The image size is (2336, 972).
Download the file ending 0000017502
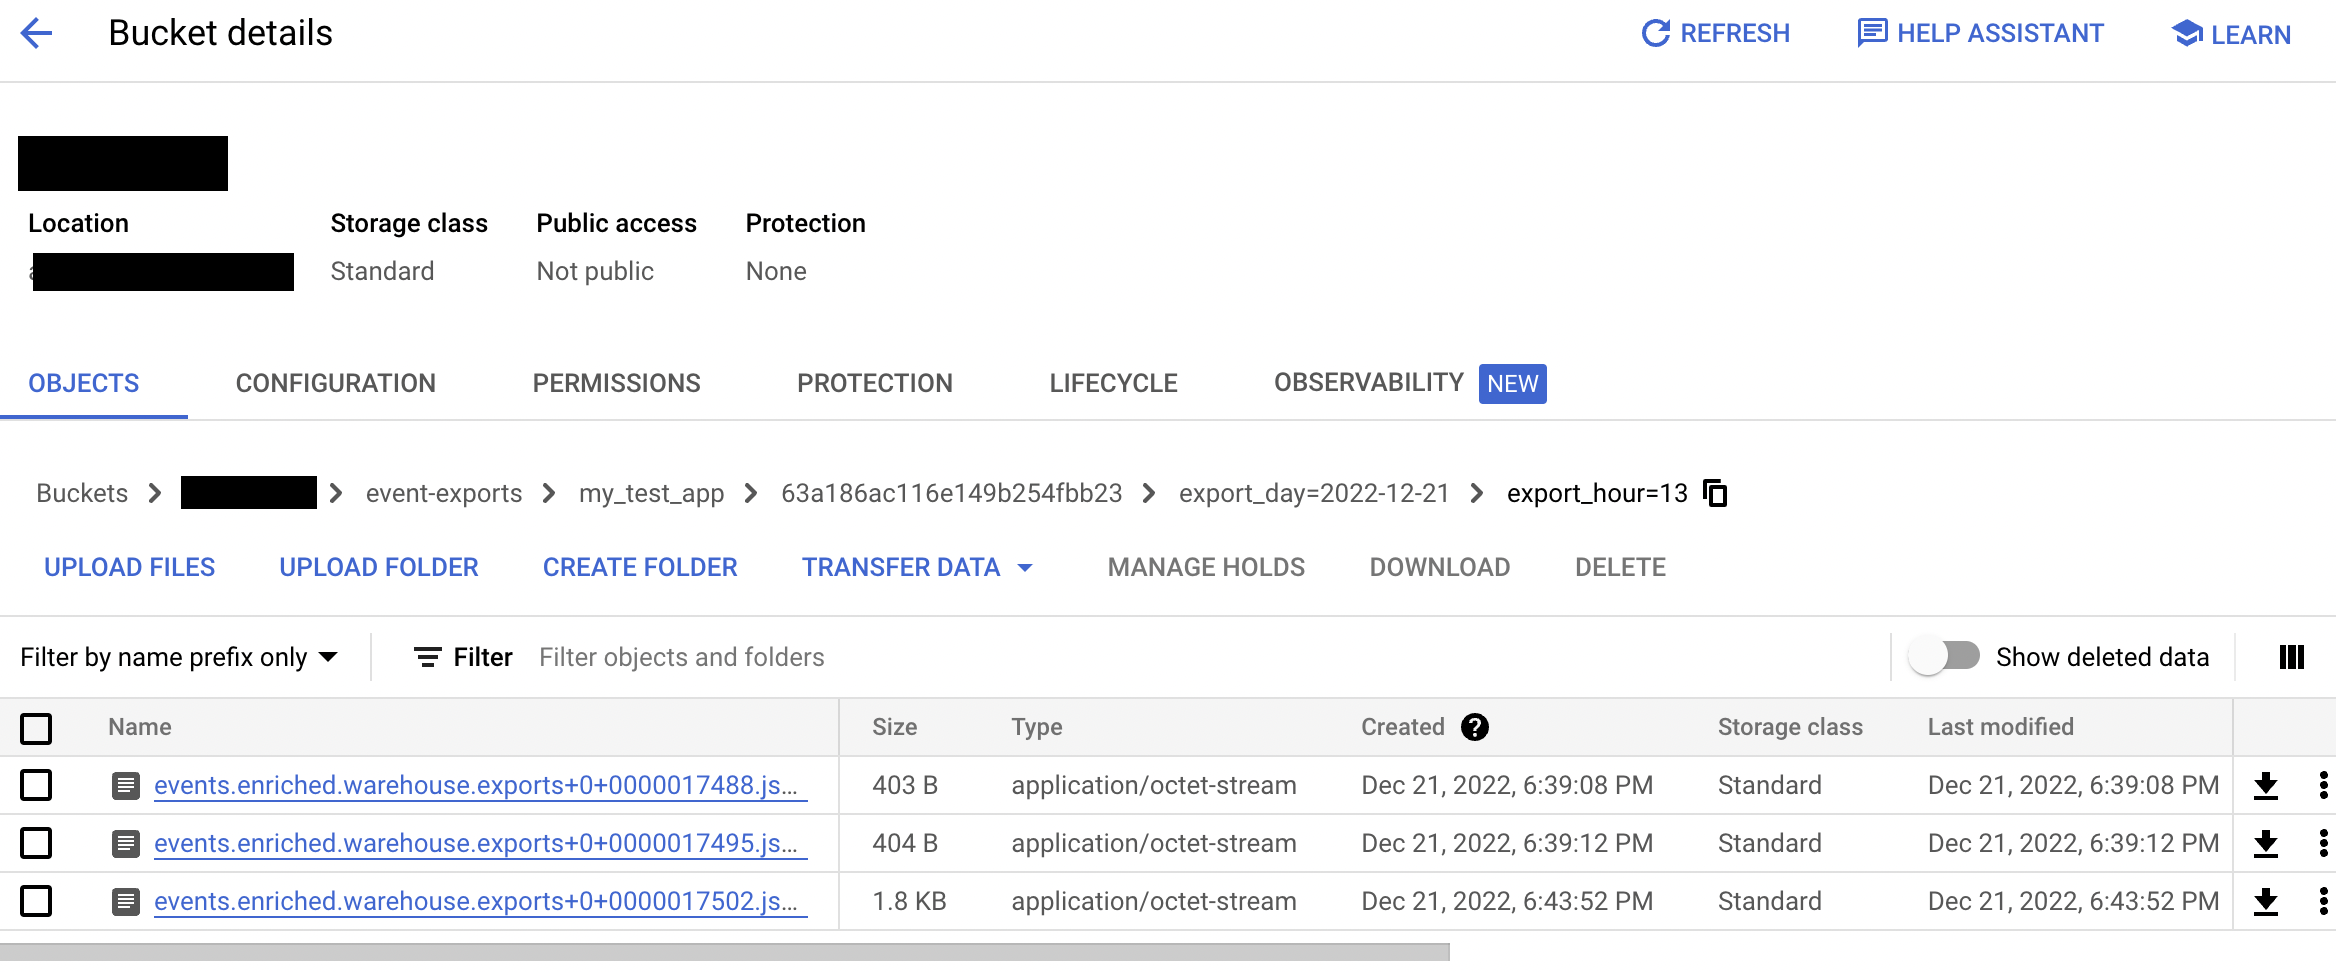pos(2266,902)
